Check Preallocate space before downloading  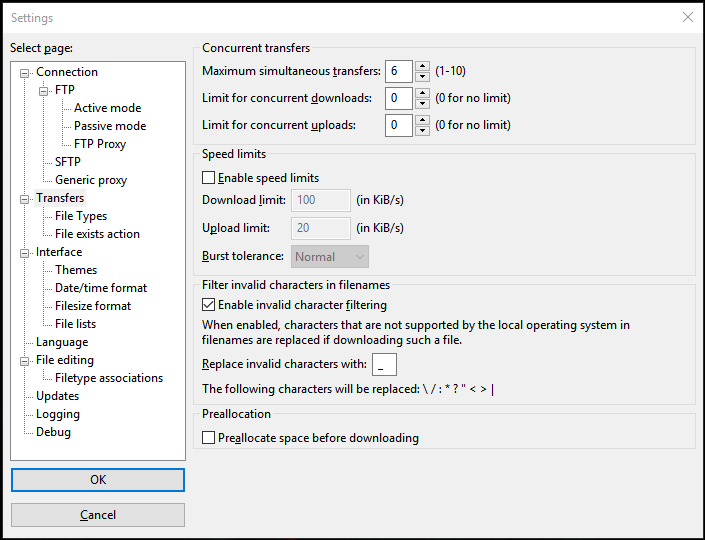209,438
